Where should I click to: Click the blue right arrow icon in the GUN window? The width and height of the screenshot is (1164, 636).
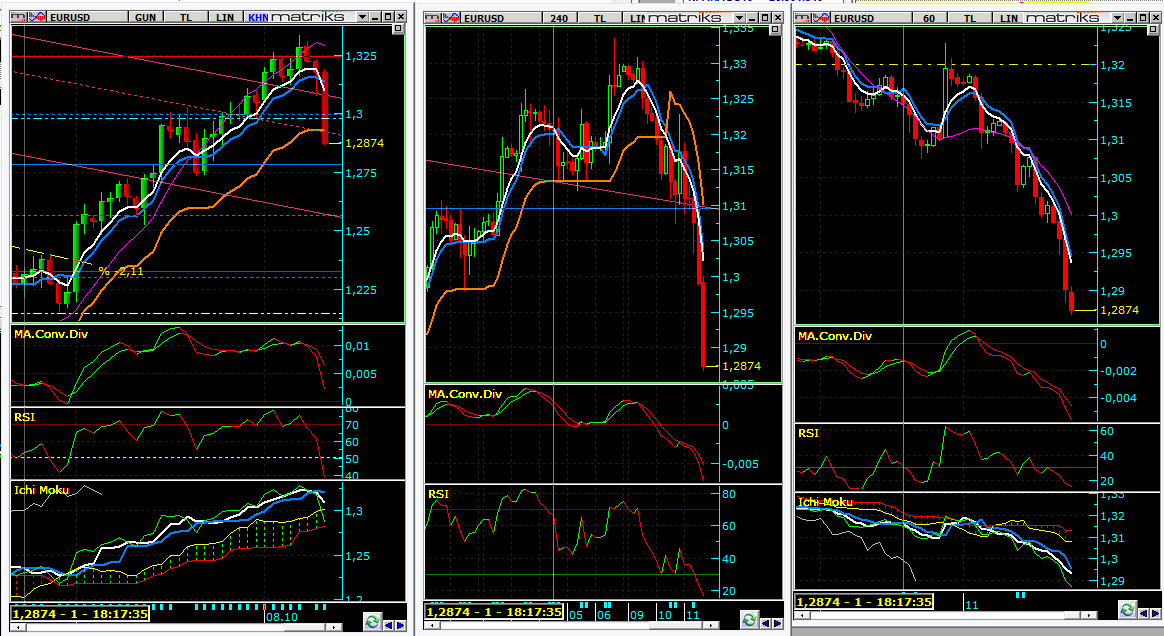click(x=400, y=626)
